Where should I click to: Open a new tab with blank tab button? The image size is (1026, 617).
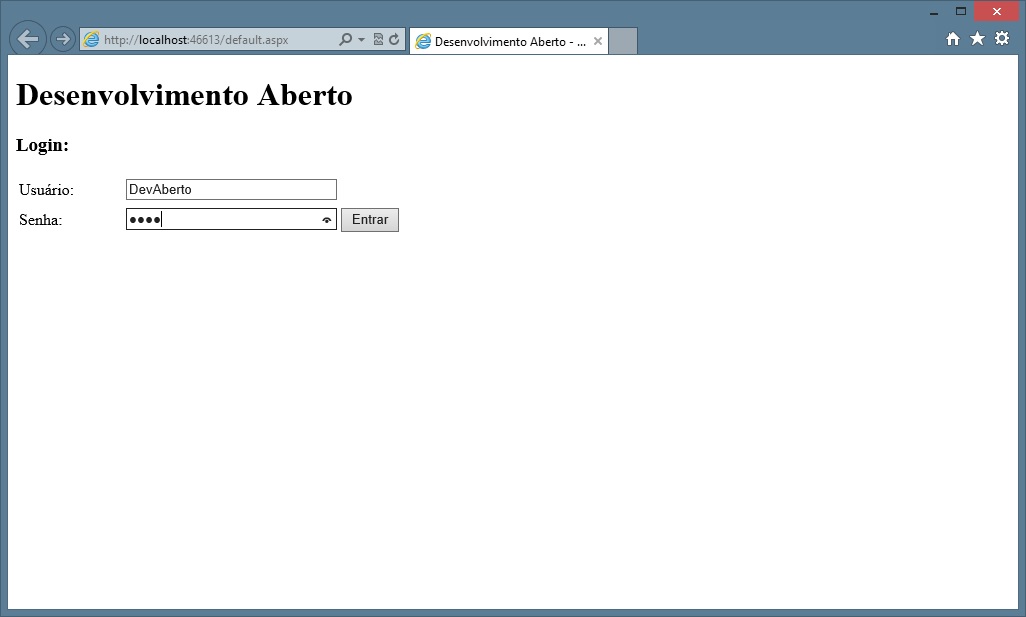[x=623, y=41]
